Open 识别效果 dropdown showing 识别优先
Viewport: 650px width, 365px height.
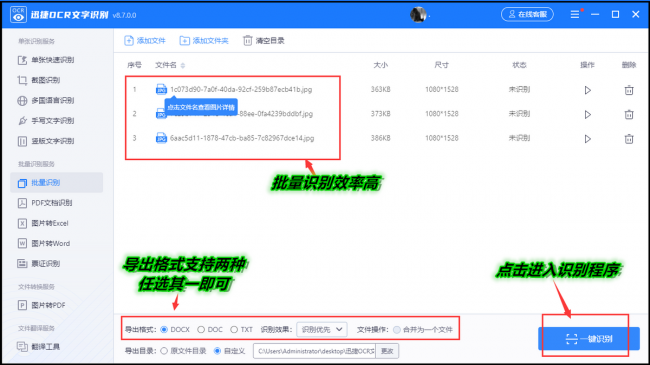322,330
